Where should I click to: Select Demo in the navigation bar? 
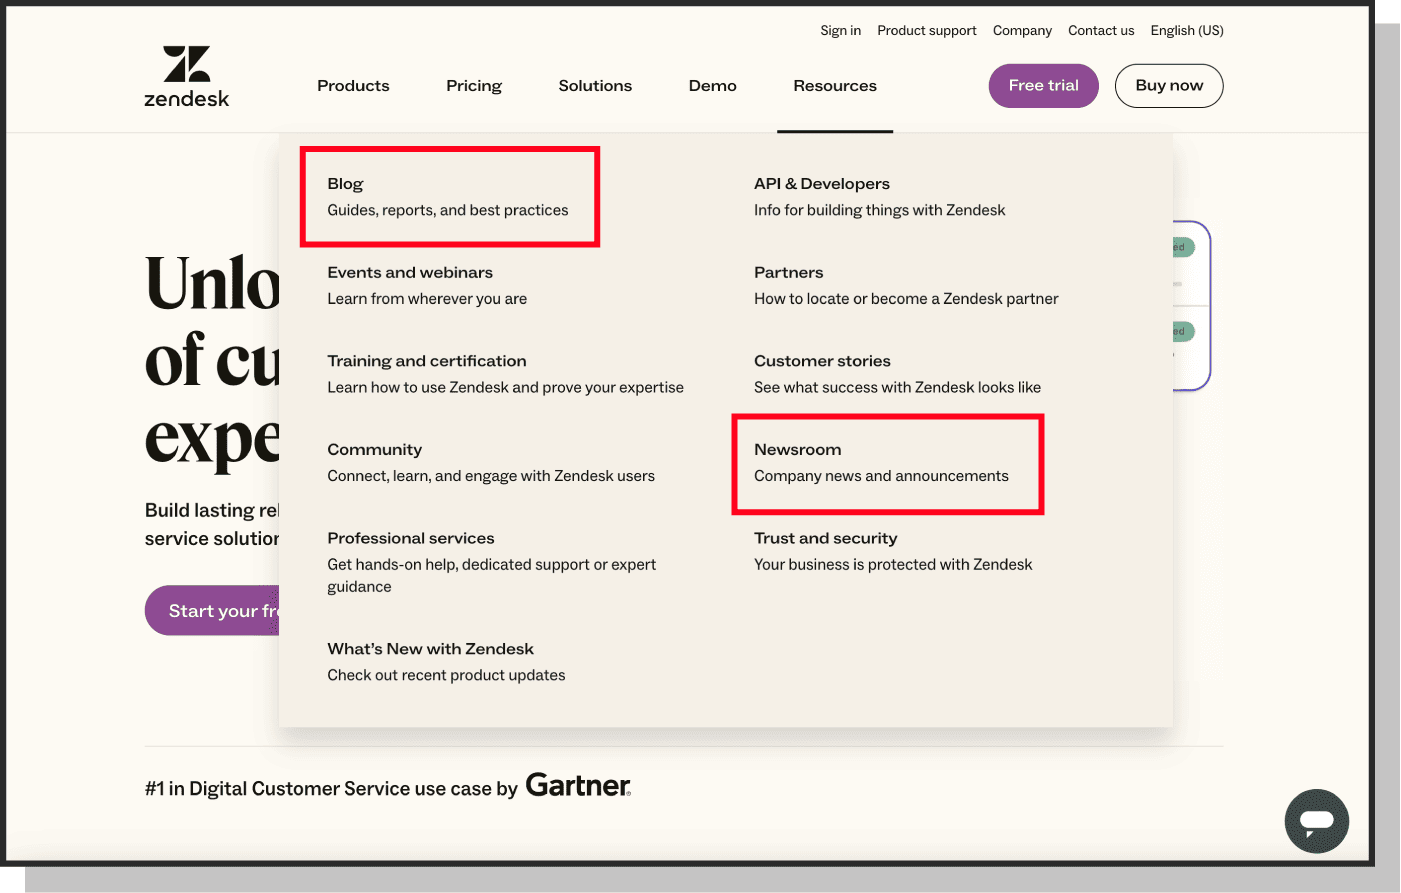[713, 86]
